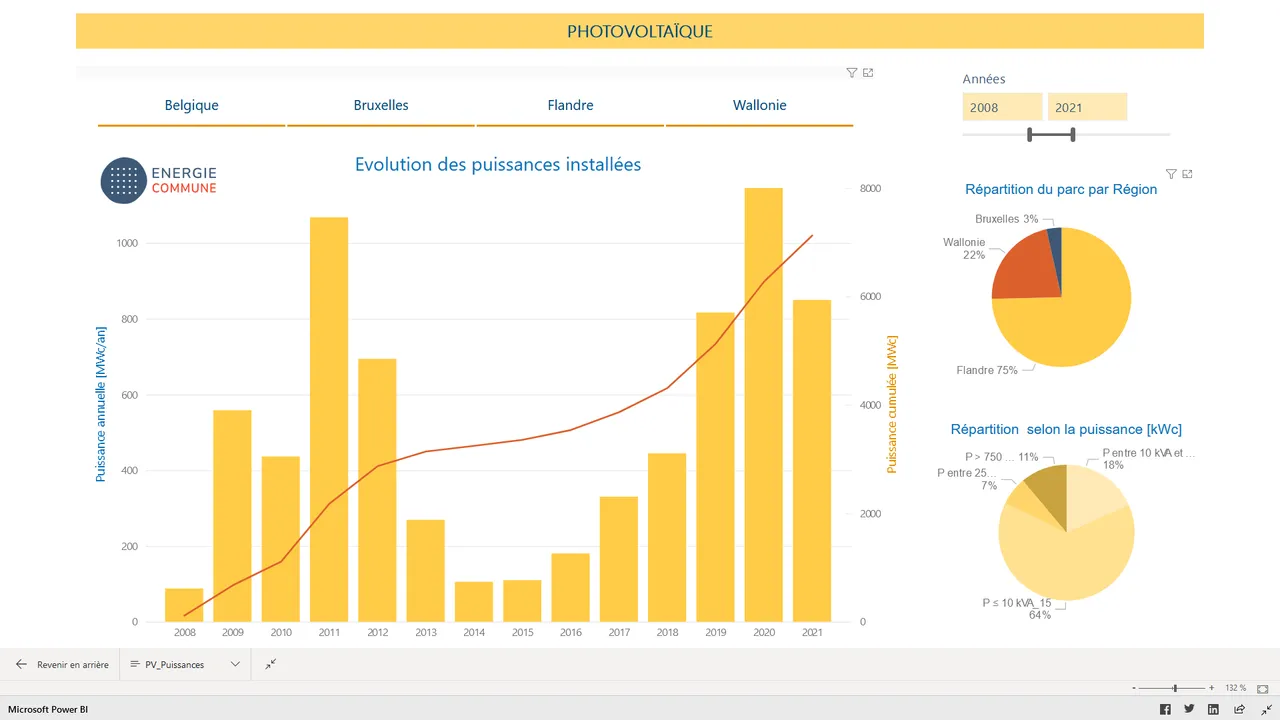
Task: Click the '132 %' zoom level text
Action: click(x=1236, y=688)
